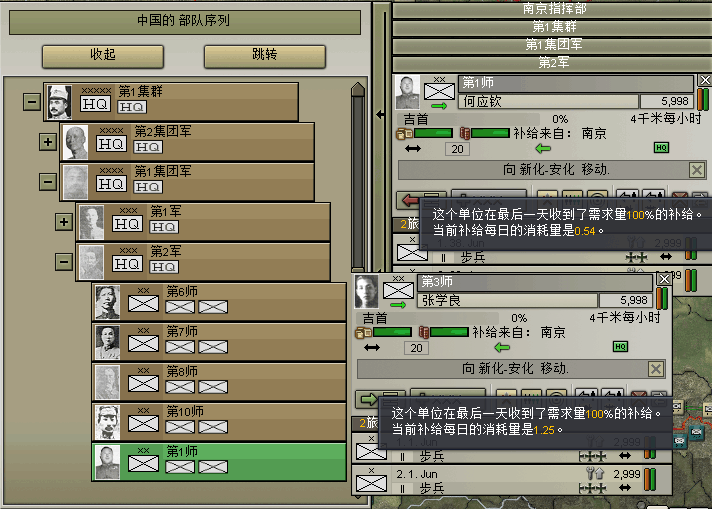
Task: Click the first brigade icon under 第7师
Action: click(180, 347)
